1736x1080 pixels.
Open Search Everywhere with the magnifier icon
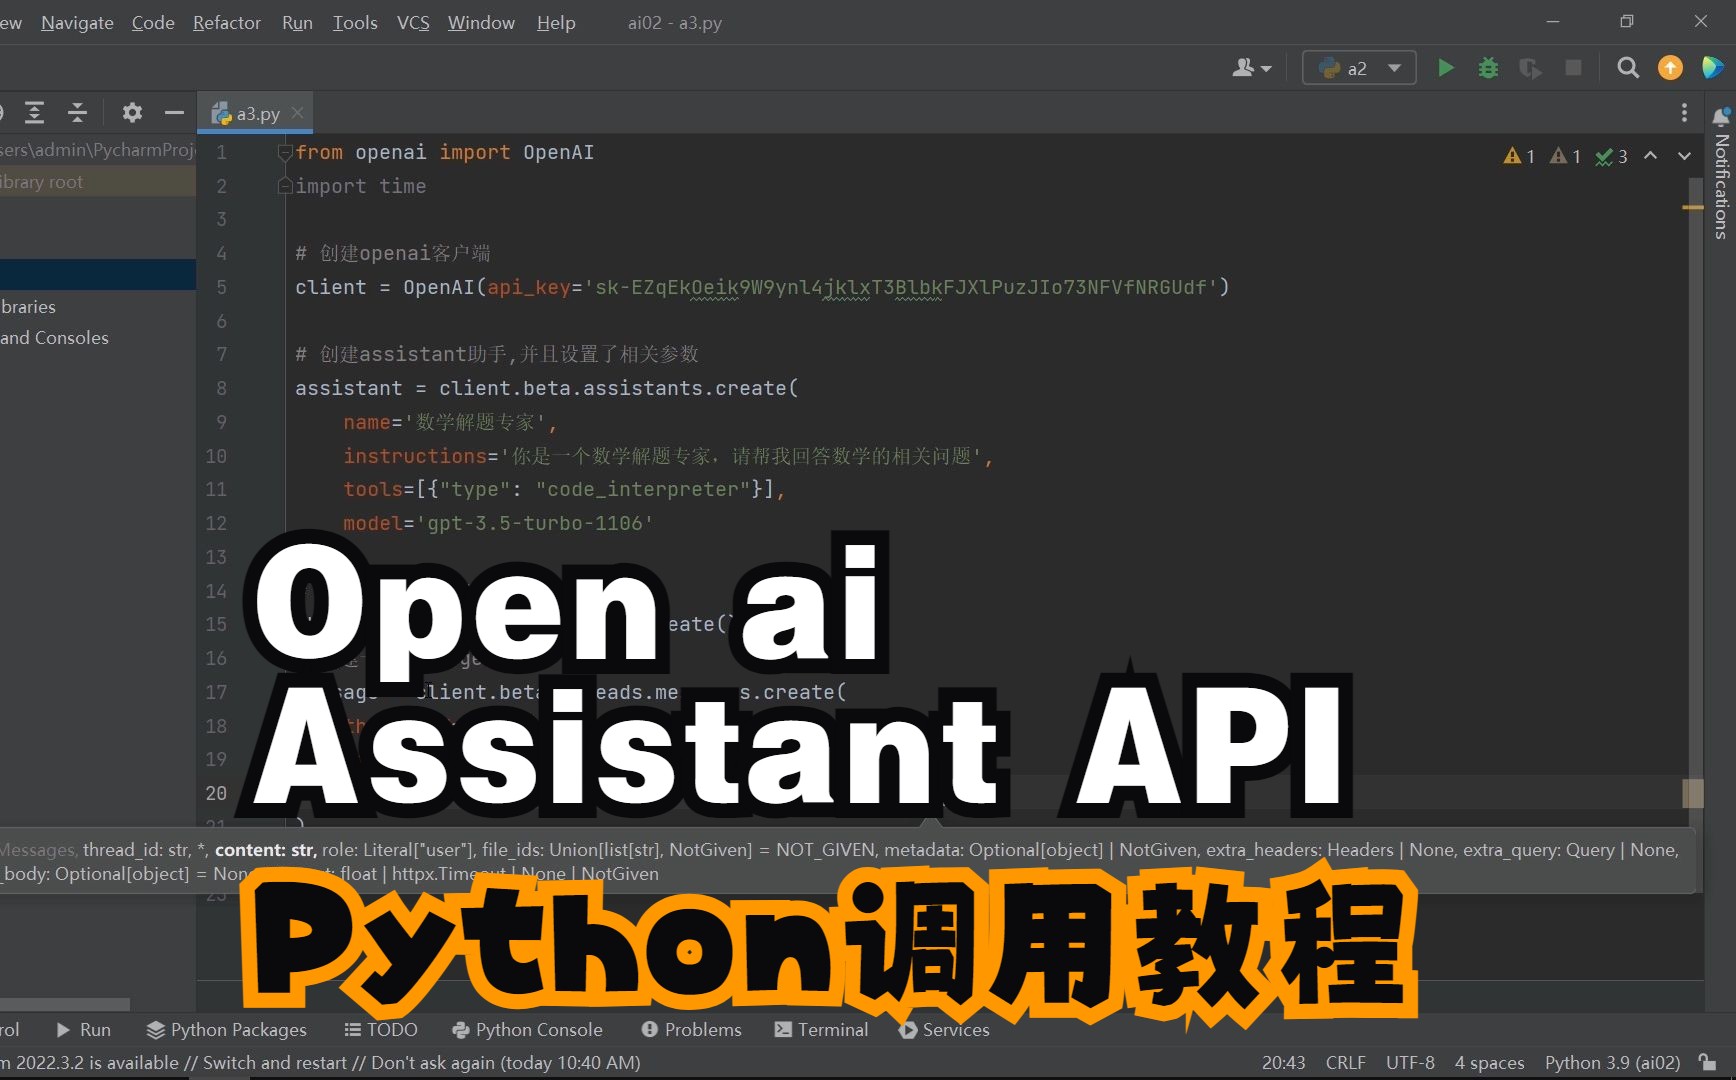click(x=1628, y=68)
